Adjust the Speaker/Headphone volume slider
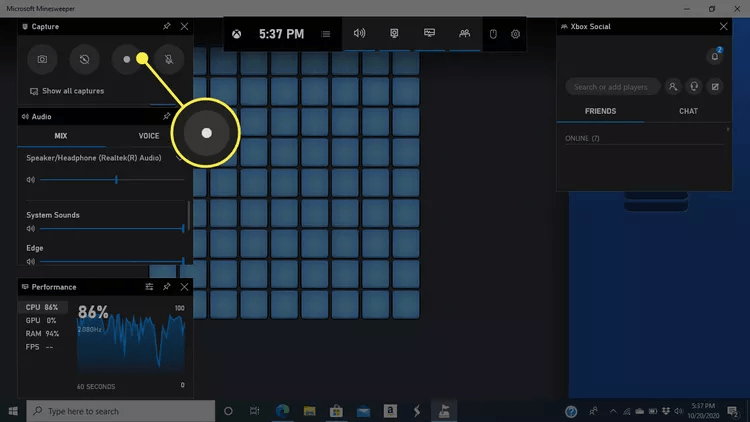The image size is (750, 422). [117, 180]
